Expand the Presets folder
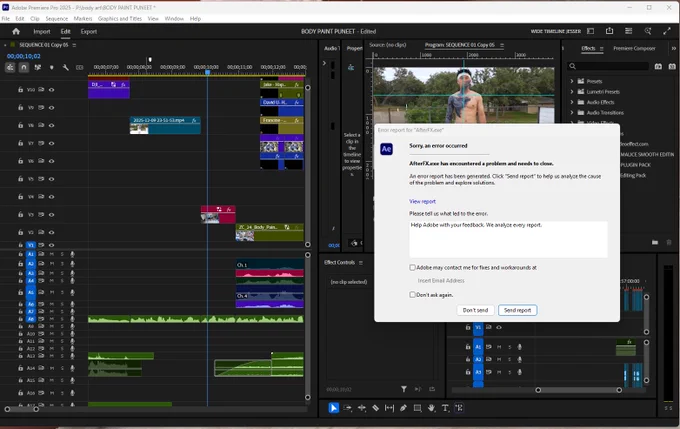 tap(572, 81)
